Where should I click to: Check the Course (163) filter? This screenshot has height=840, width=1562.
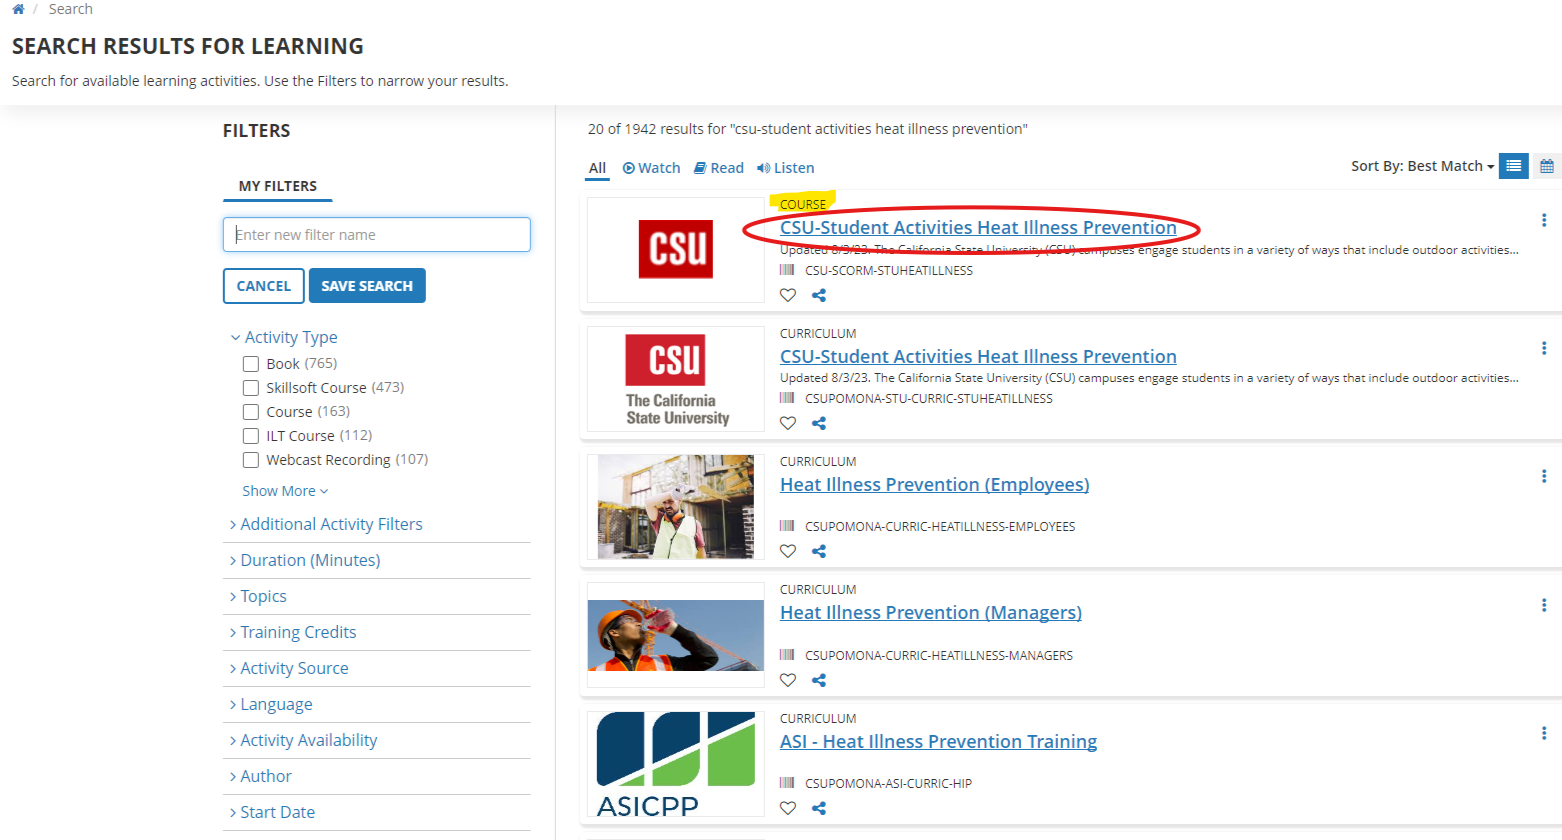[251, 412]
